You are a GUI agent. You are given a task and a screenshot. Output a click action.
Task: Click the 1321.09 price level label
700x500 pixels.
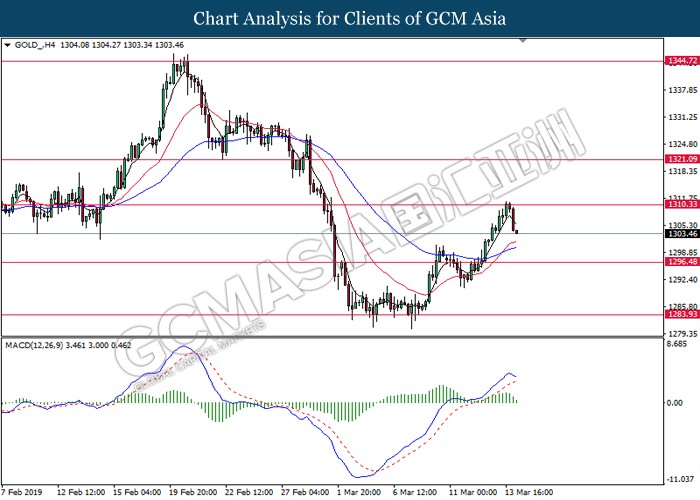click(682, 159)
